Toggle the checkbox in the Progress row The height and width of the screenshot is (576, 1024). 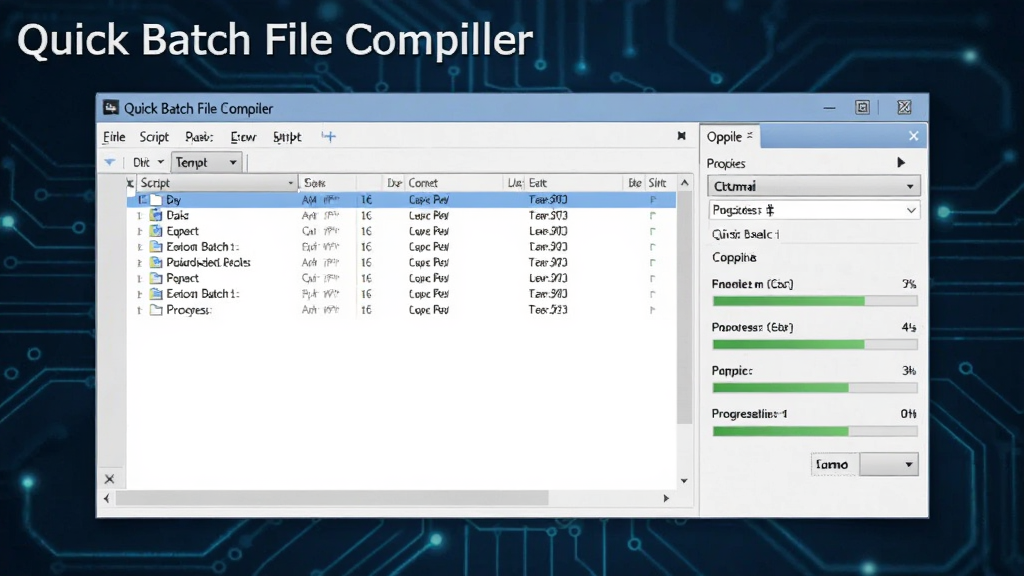[652, 310]
